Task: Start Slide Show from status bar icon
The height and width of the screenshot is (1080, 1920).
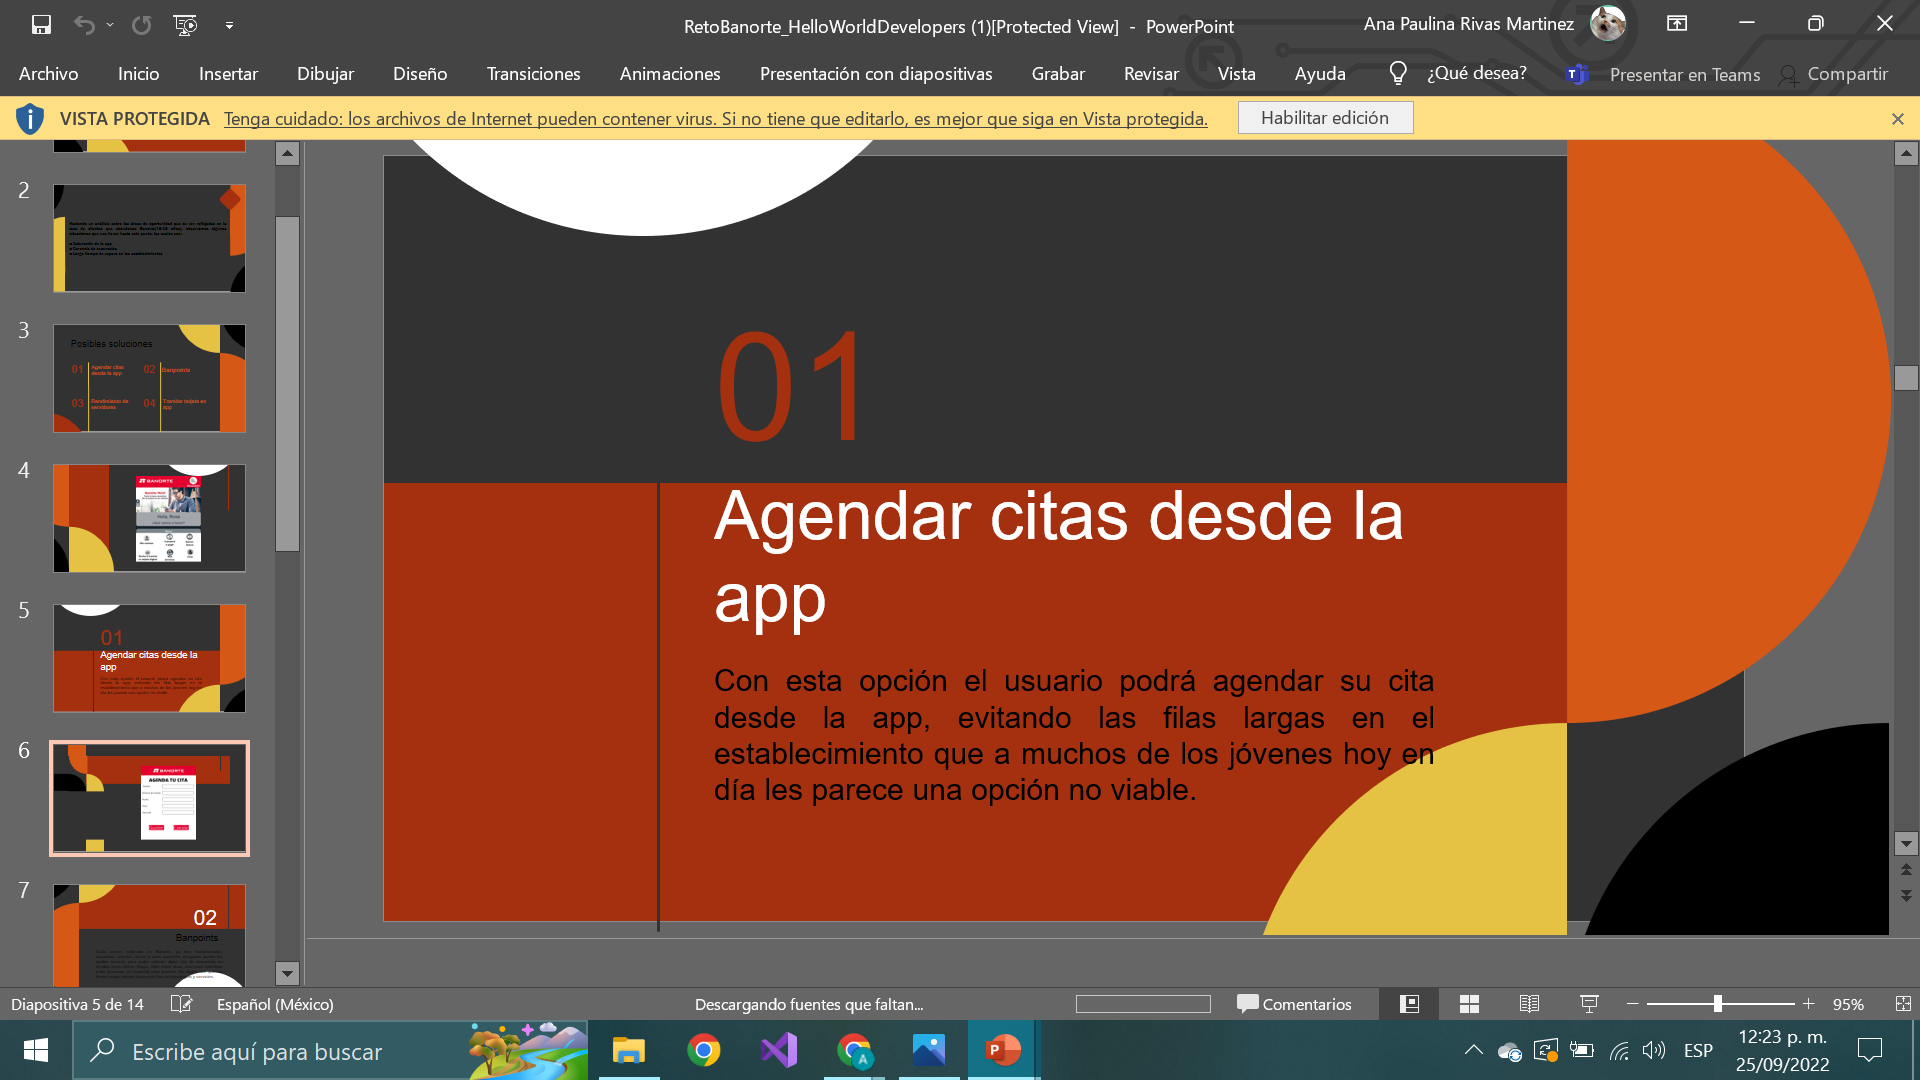Action: [x=1589, y=1004]
